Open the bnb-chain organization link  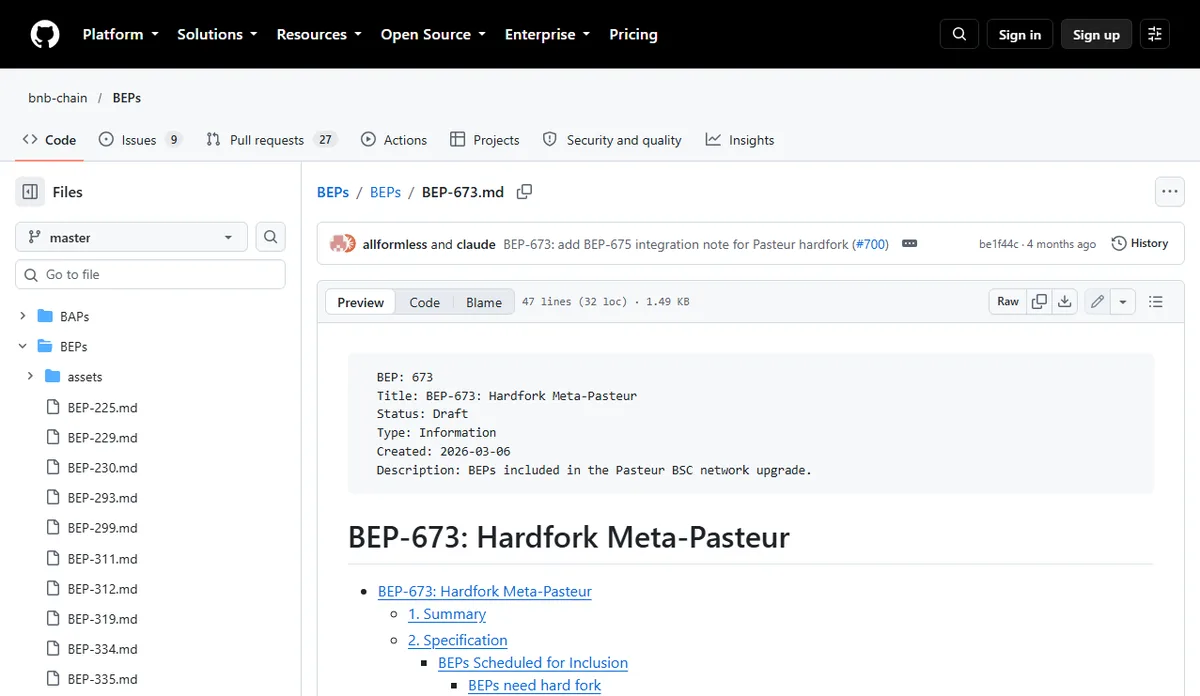[x=58, y=98]
